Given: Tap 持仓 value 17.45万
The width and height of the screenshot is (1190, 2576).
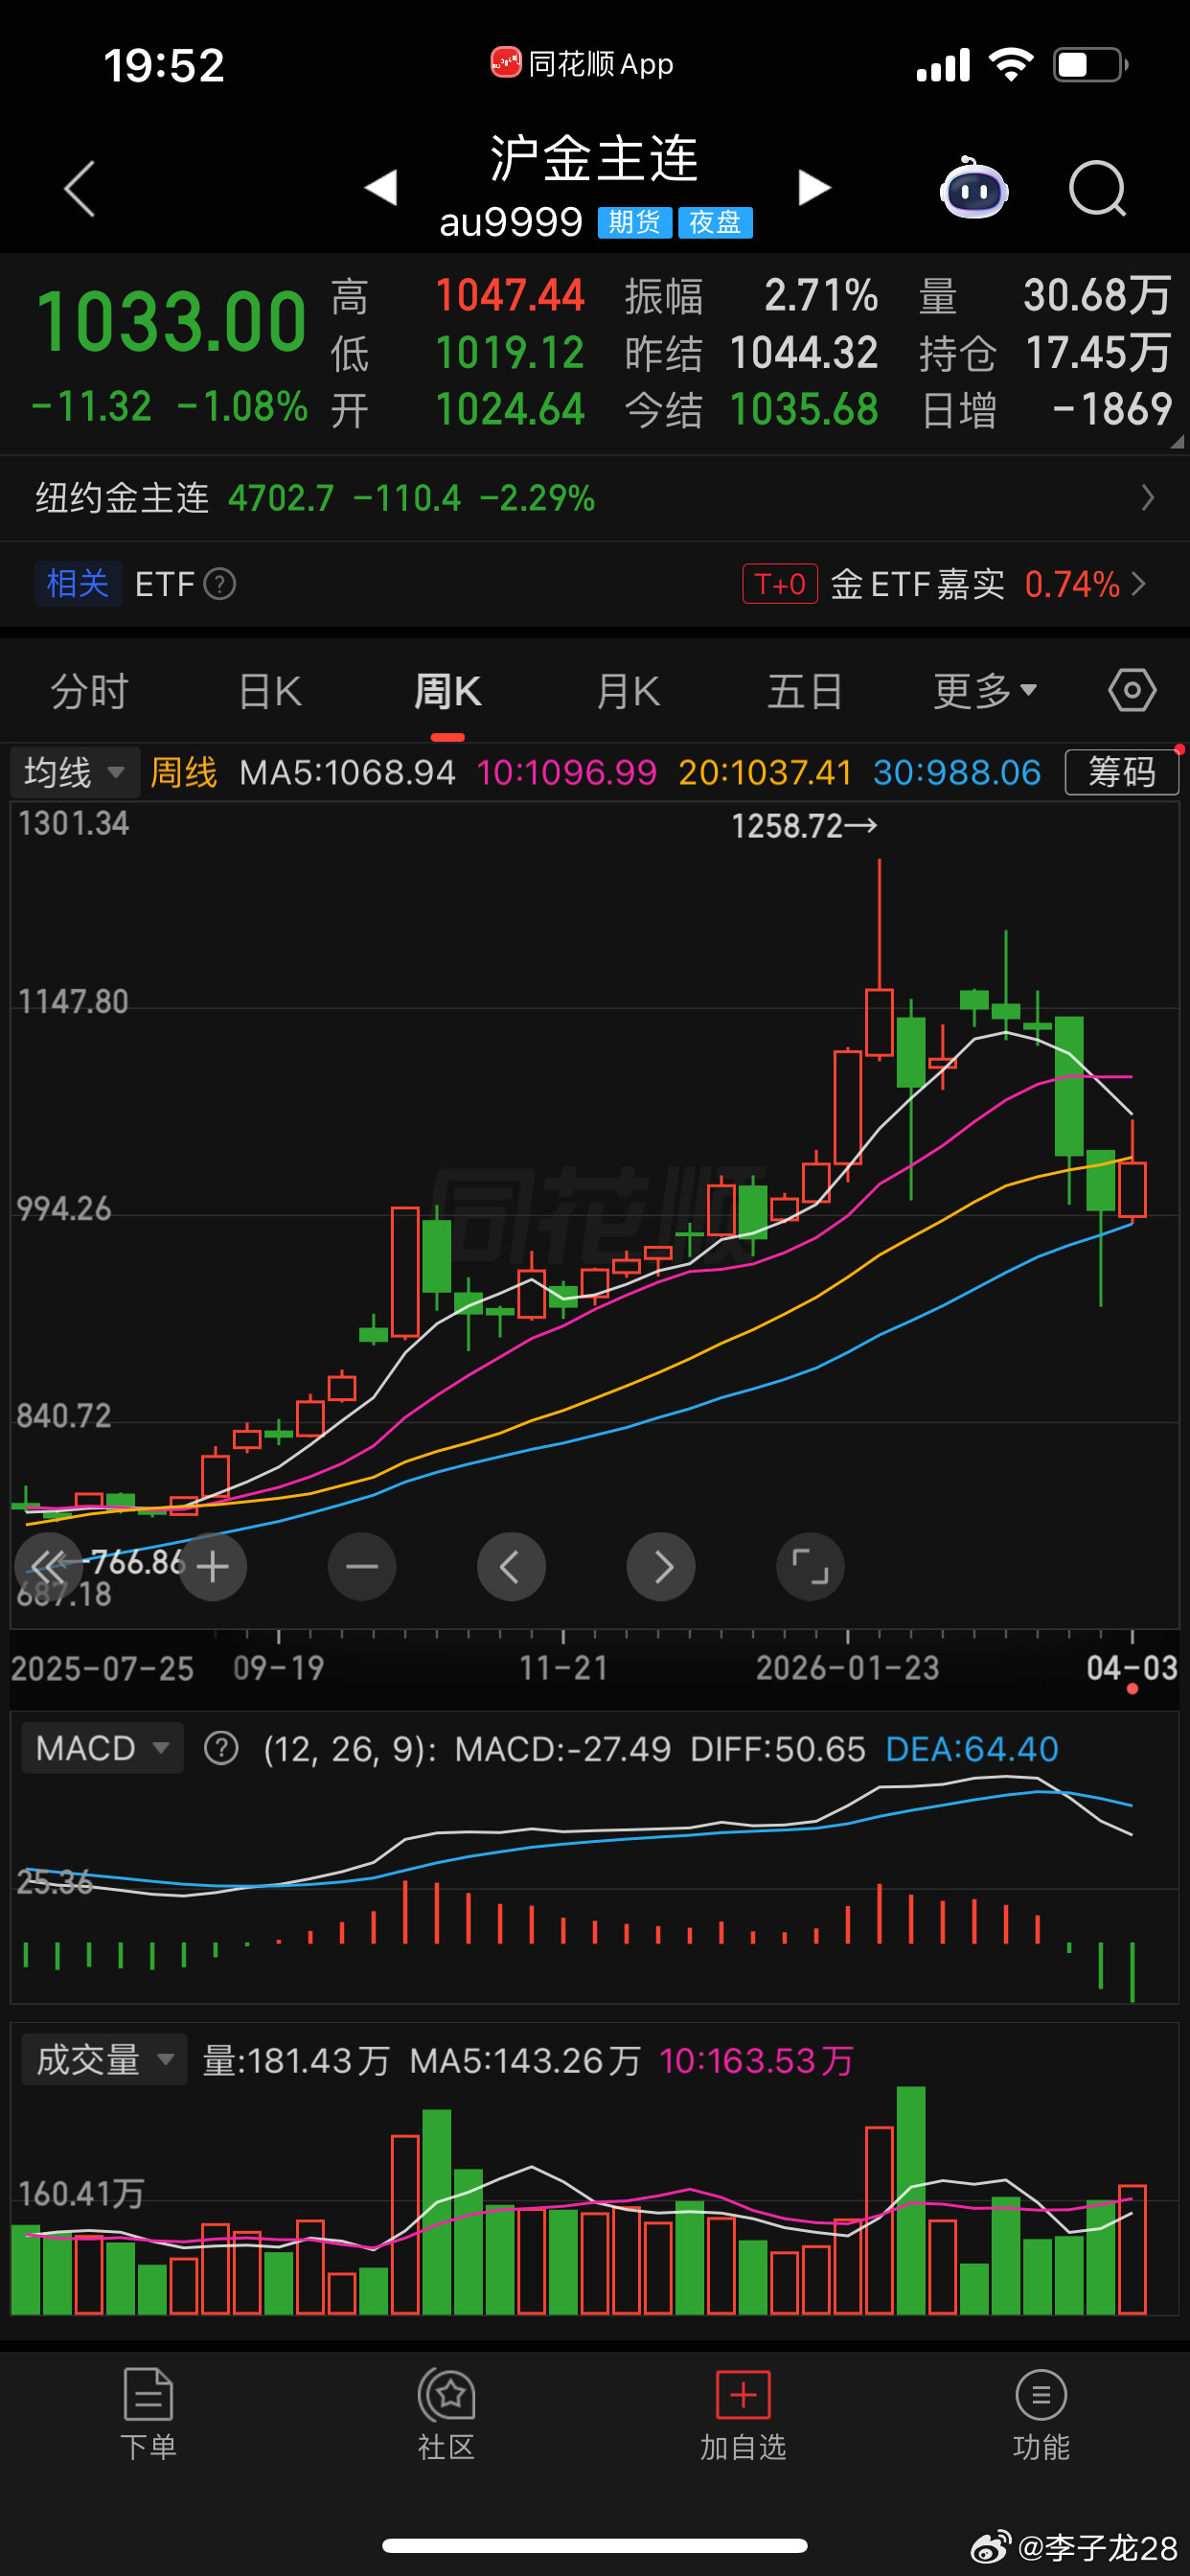Looking at the screenshot, I should tap(1098, 352).
